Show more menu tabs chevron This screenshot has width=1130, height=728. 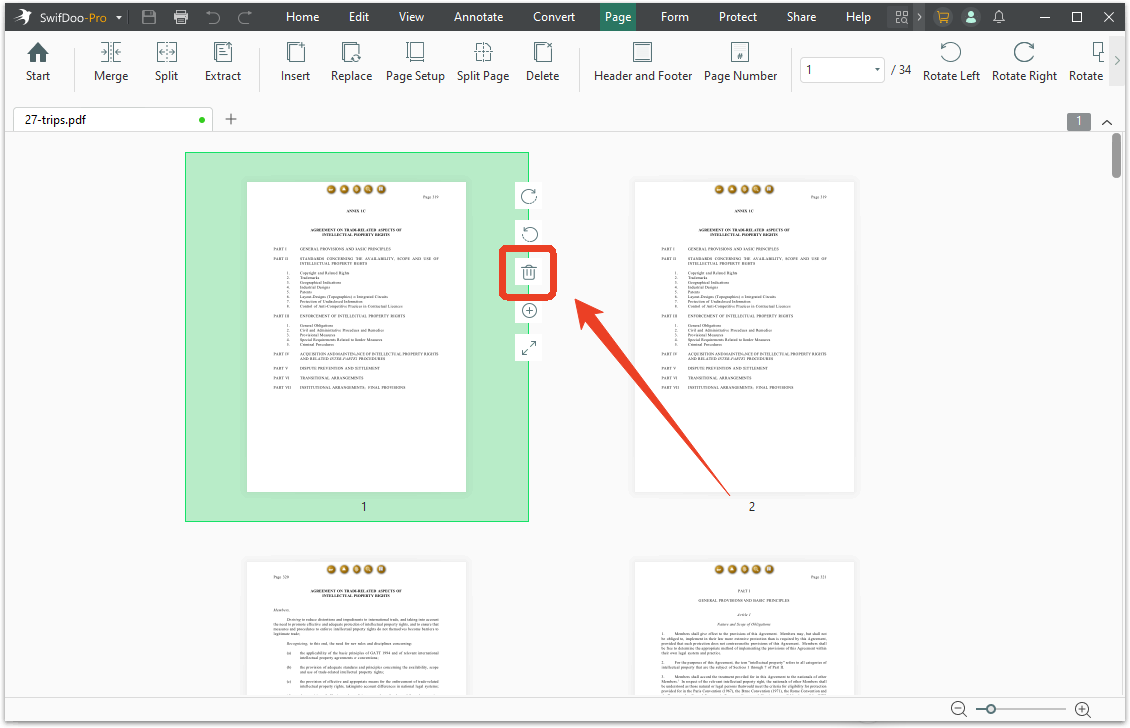coord(919,17)
